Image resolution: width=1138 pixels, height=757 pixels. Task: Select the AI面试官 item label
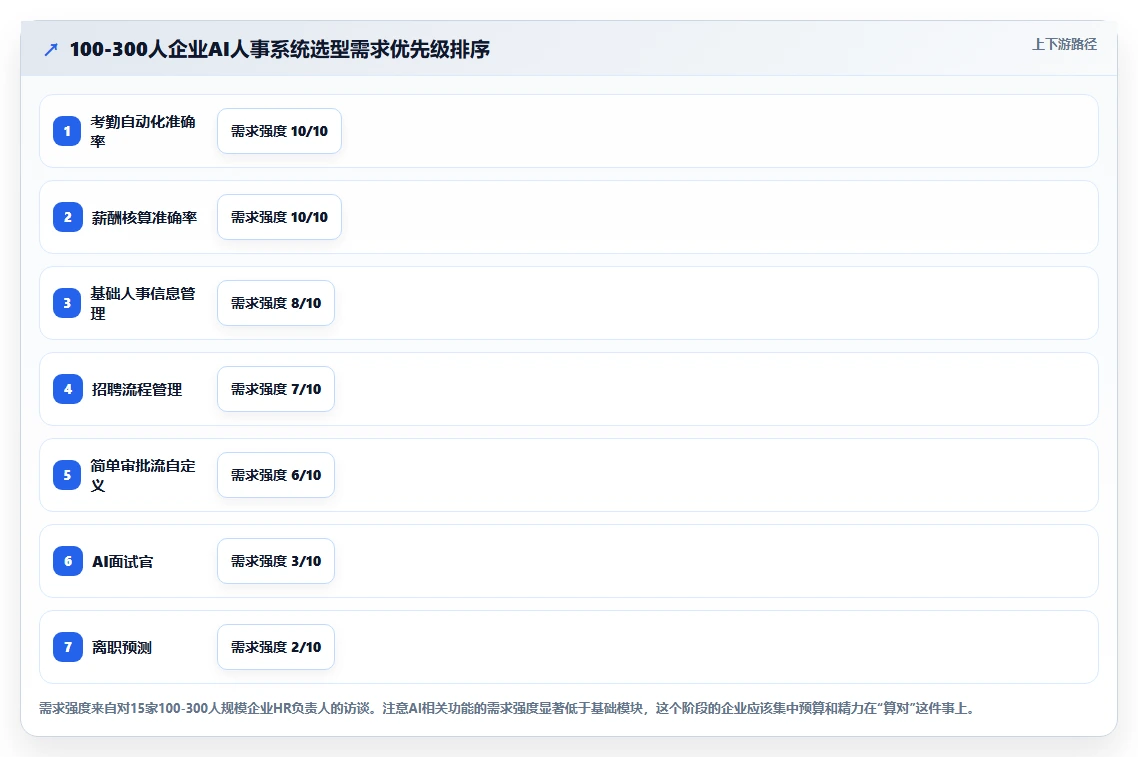(x=123, y=561)
